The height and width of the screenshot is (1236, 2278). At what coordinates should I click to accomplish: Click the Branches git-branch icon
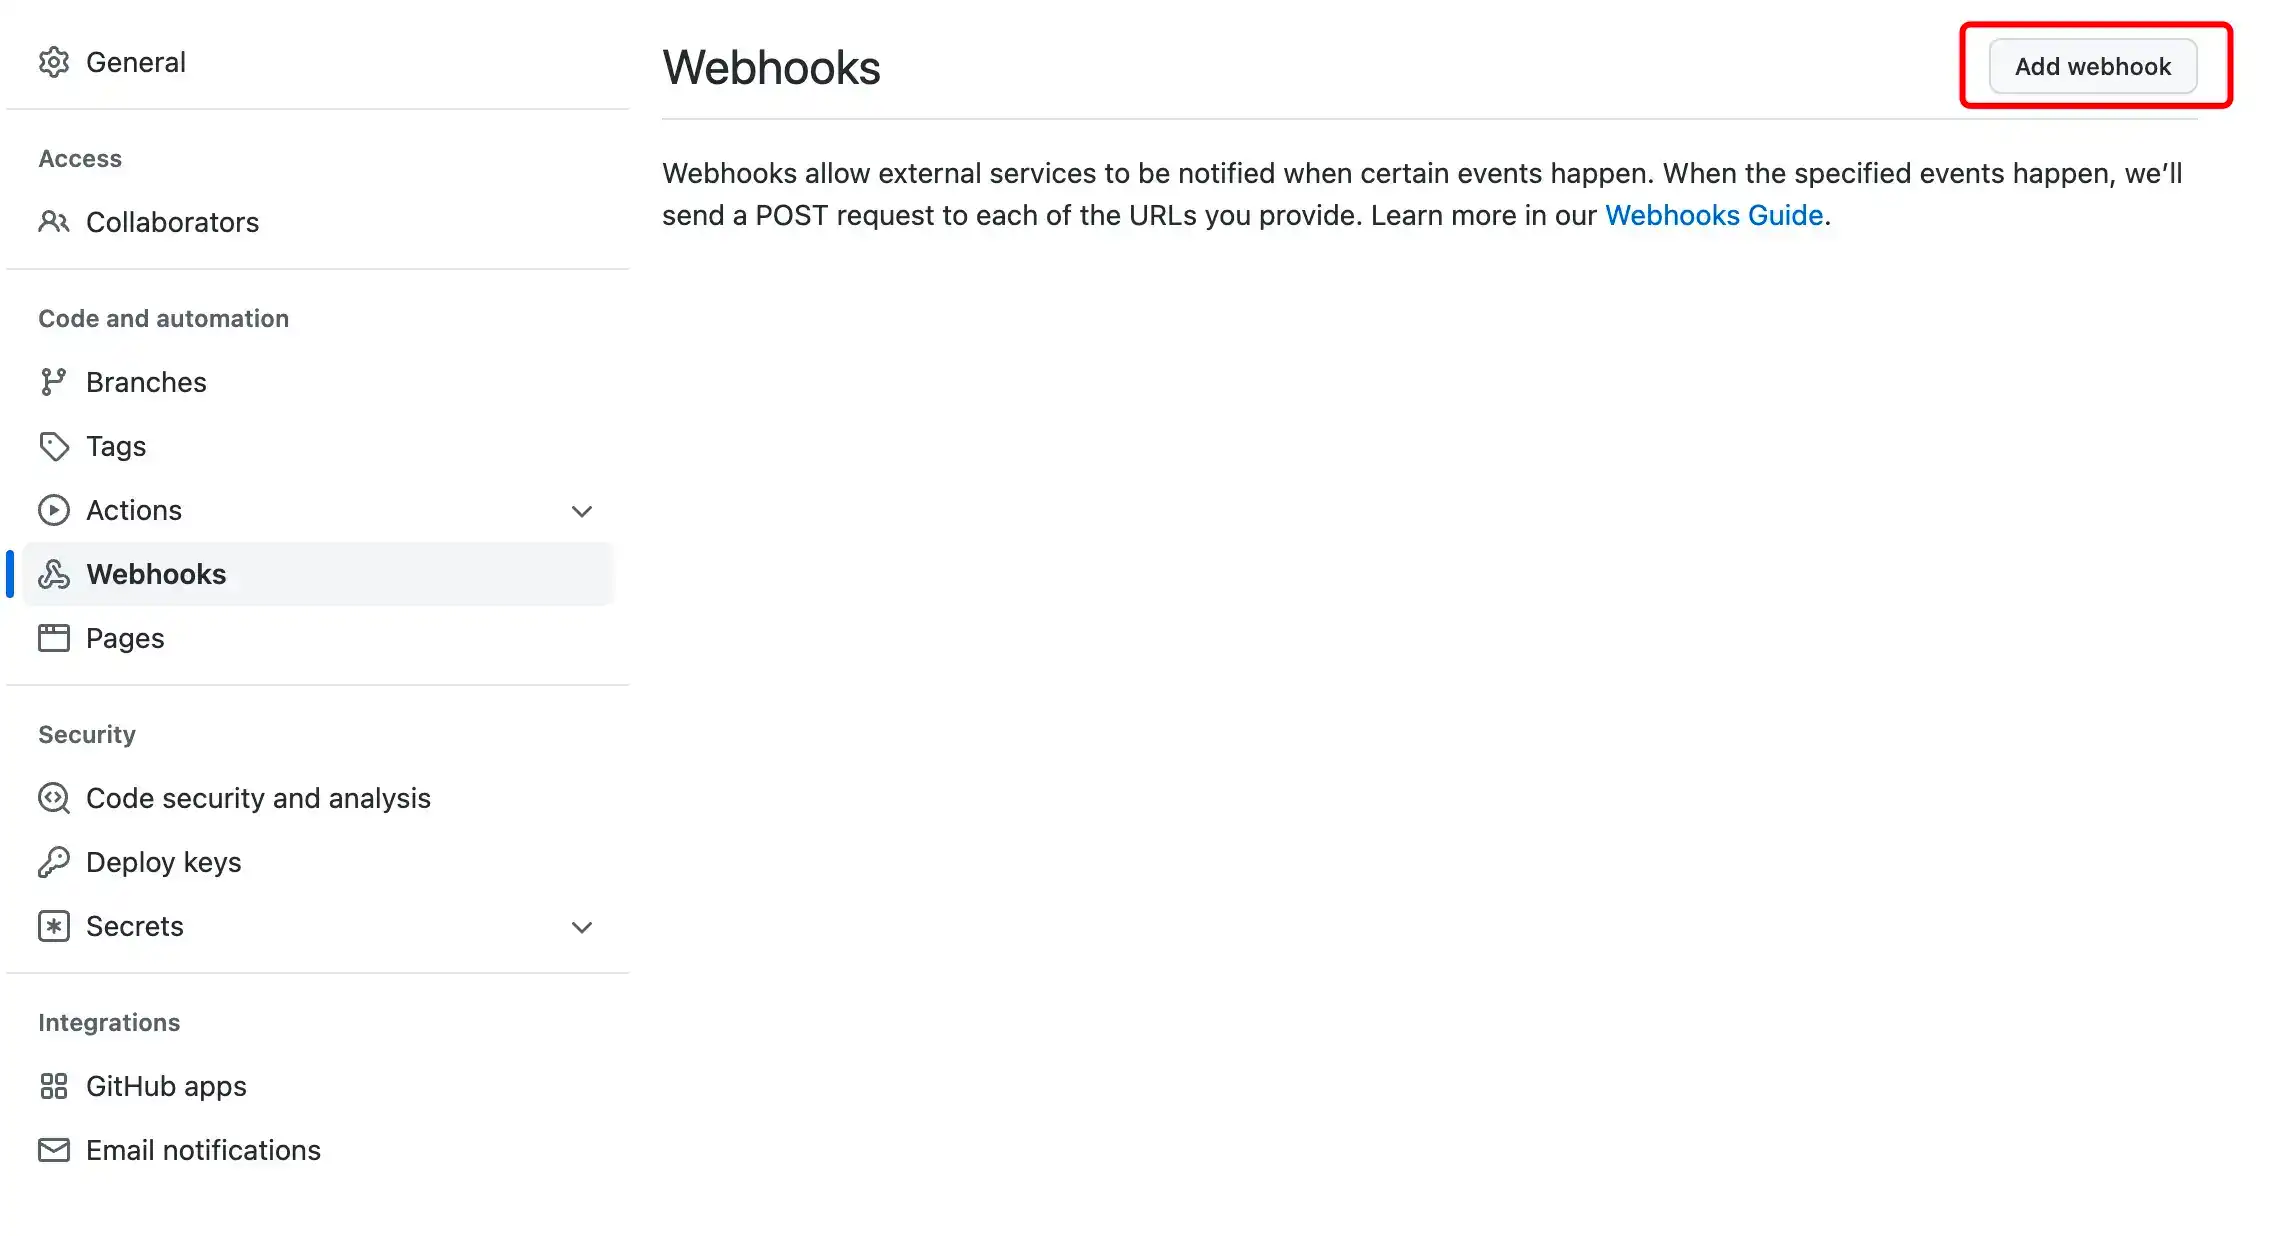54,382
